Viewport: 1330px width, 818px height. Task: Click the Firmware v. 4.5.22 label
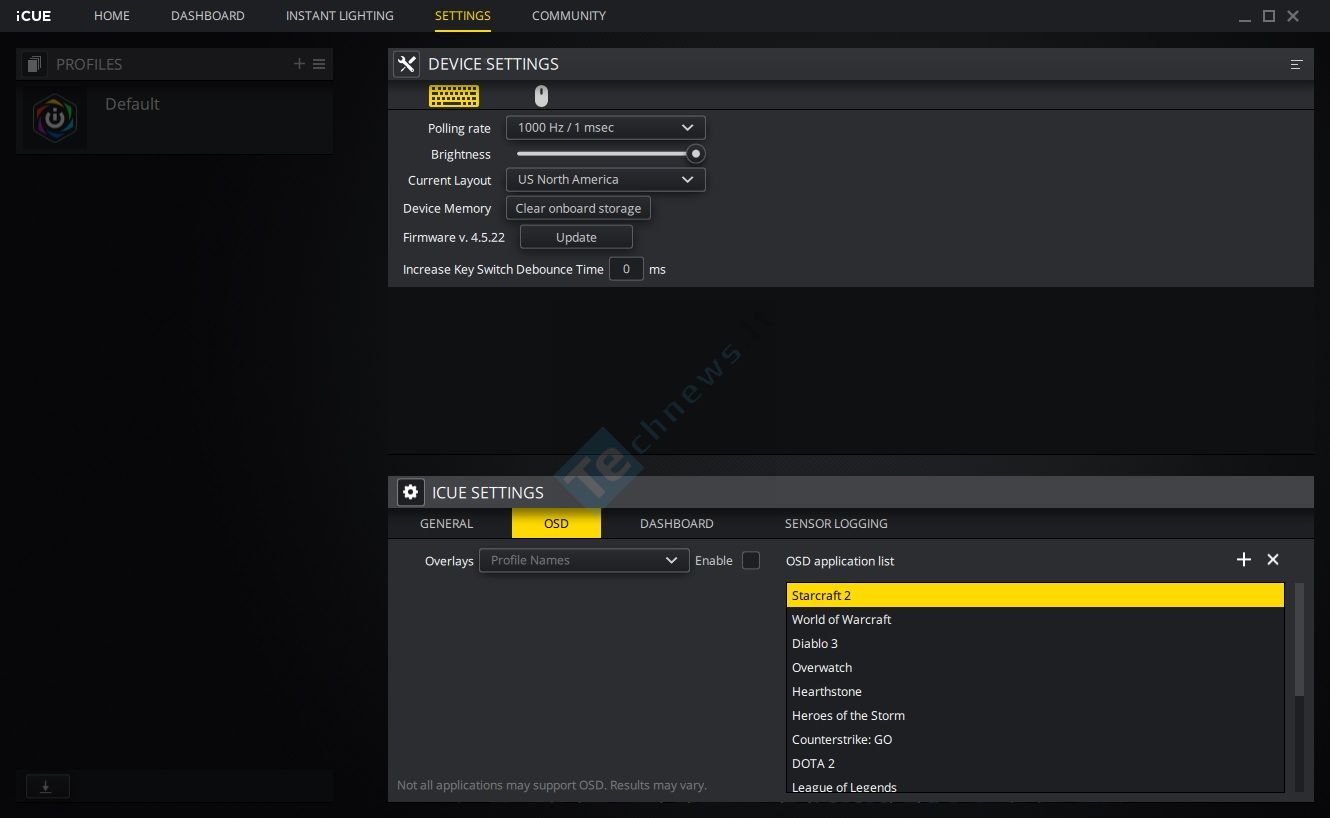coord(453,237)
